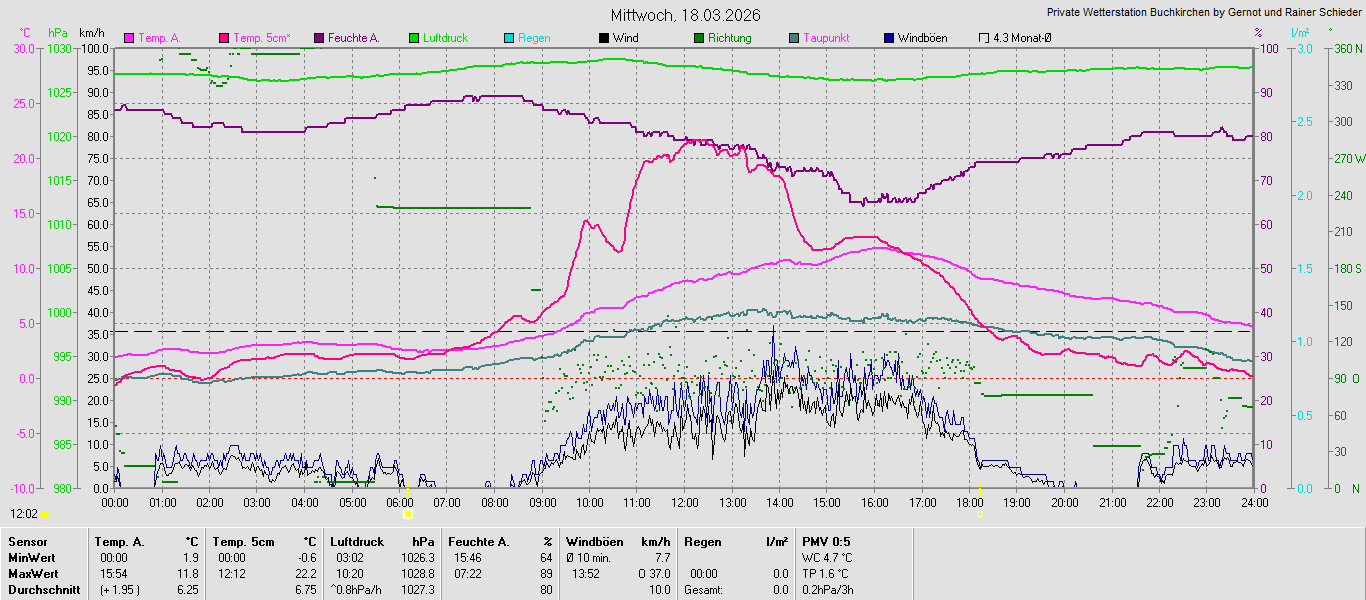Click the Luftdruck legend label text

[x=446, y=38]
